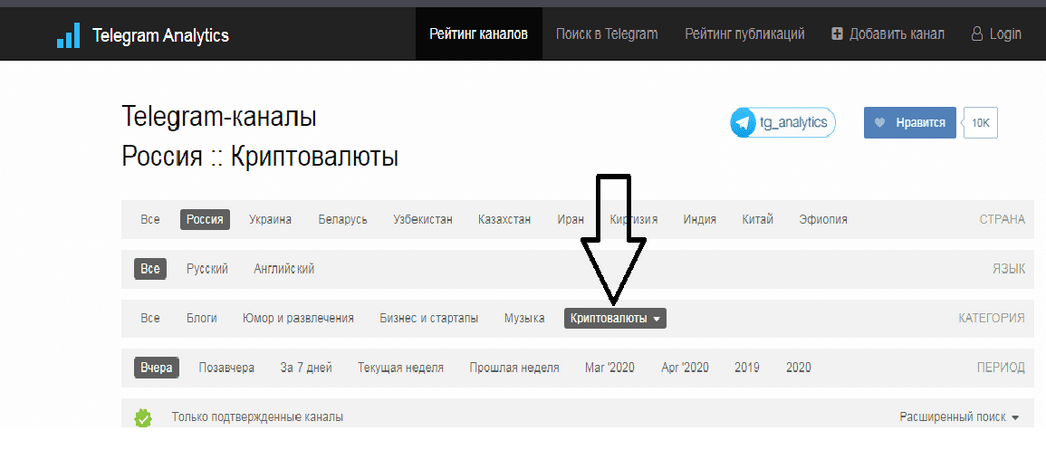Choose the Музыка category

(524, 319)
